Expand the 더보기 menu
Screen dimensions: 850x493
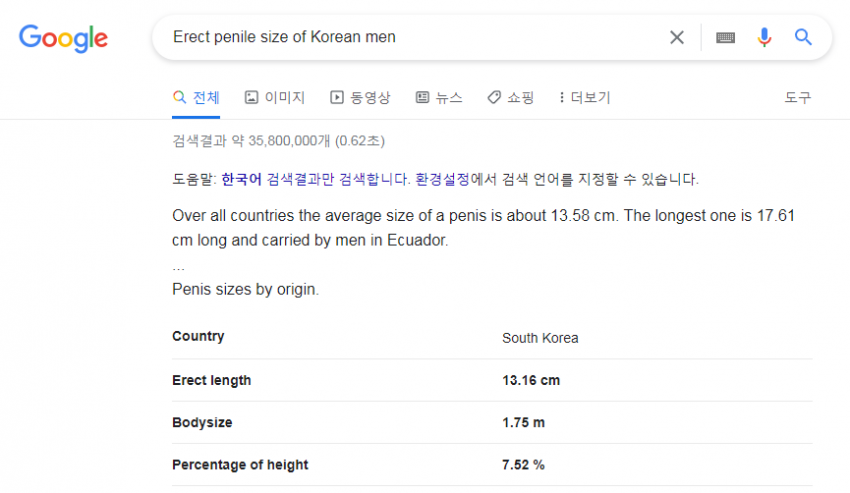pos(585,98)
